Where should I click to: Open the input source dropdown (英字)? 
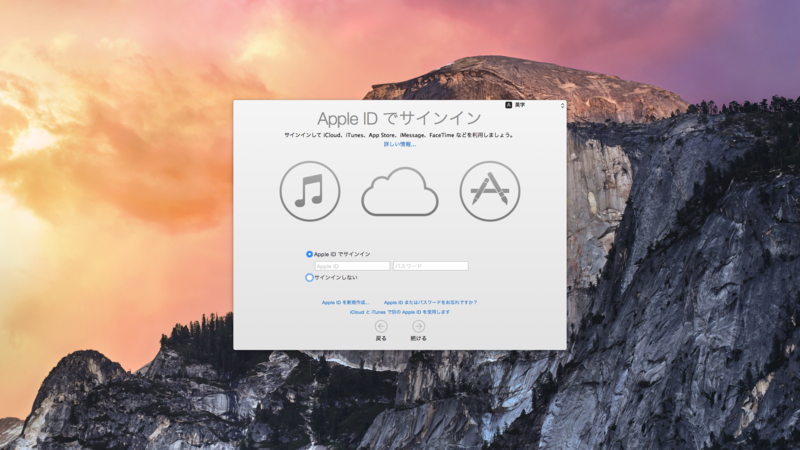click(535, 105)
